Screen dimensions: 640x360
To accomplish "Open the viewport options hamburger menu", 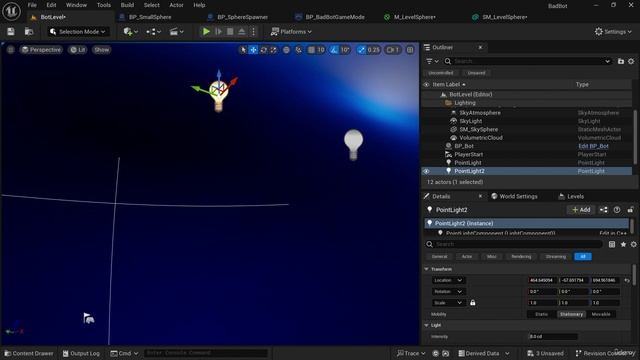I will tap(11, 50).
